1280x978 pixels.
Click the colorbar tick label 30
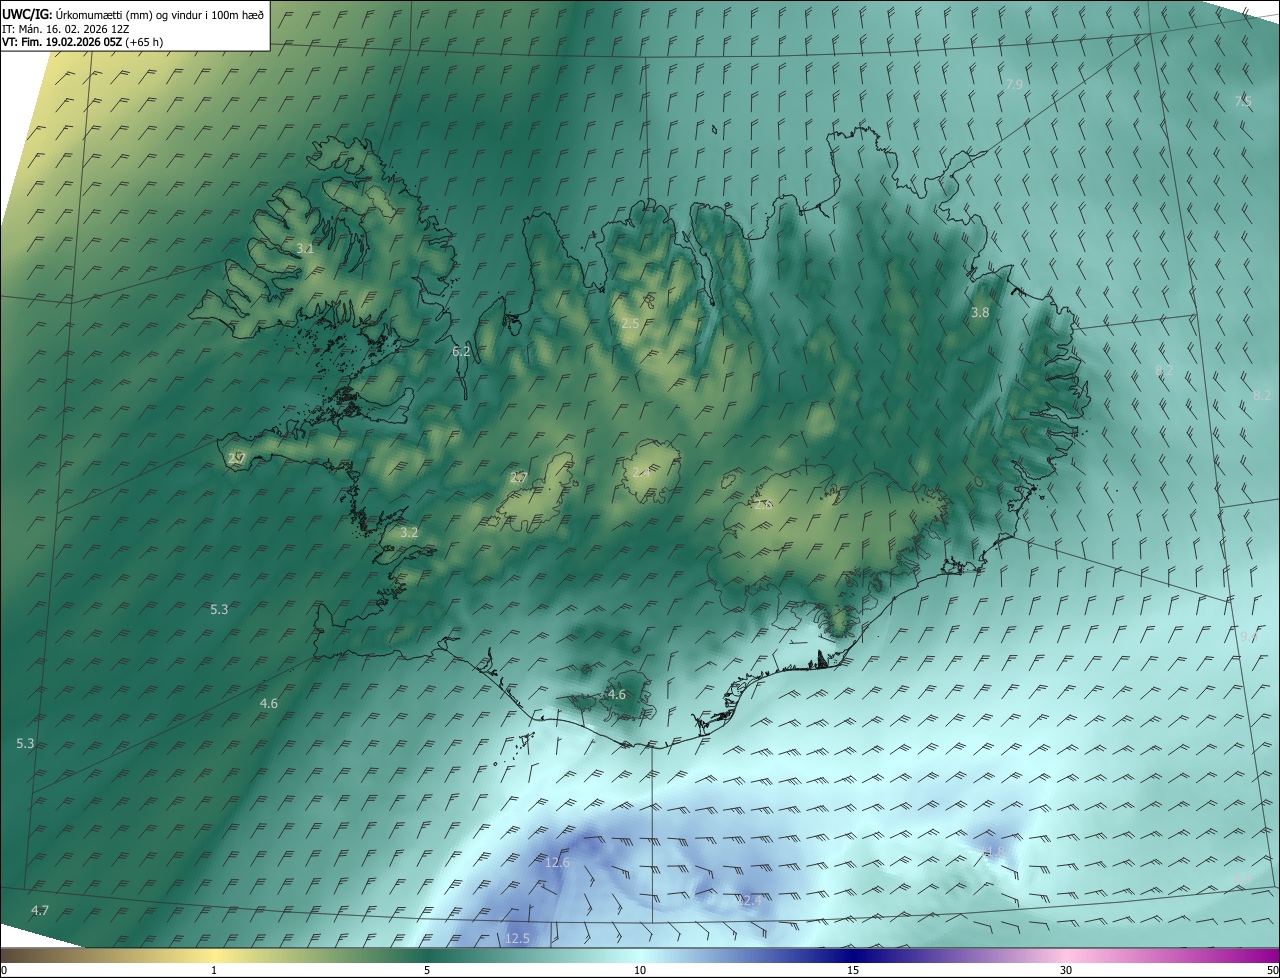1066,971
